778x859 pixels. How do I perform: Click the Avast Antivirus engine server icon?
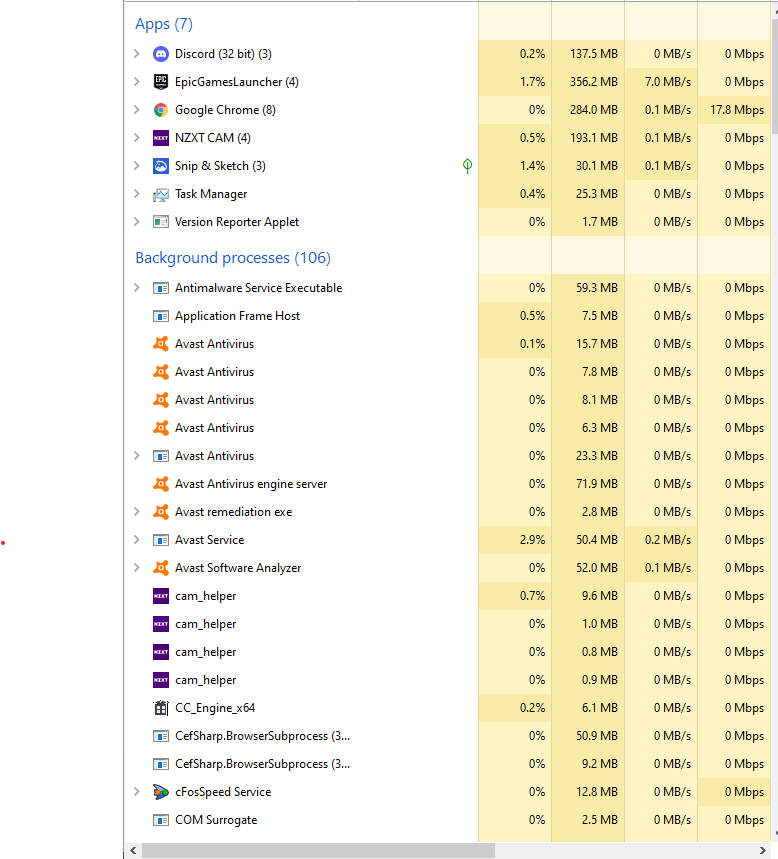coord(161,484)
